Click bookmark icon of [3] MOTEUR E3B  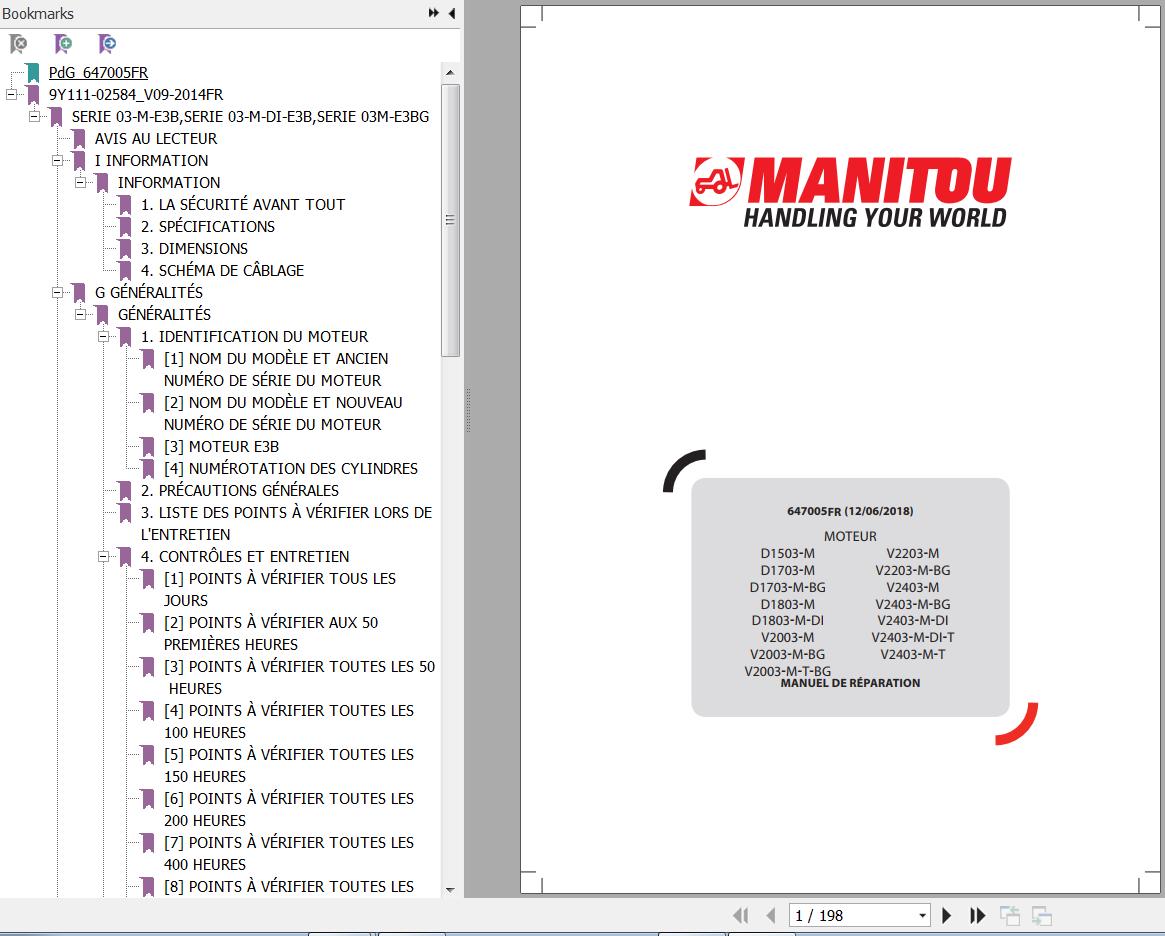(x=148, y=447)
